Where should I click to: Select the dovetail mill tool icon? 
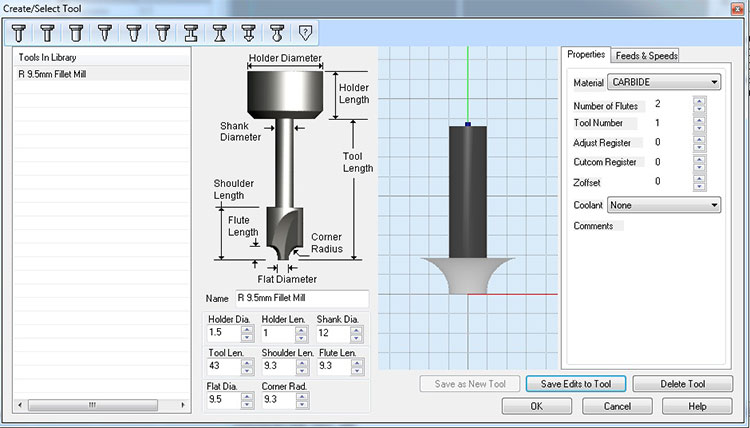click(220, 33)
